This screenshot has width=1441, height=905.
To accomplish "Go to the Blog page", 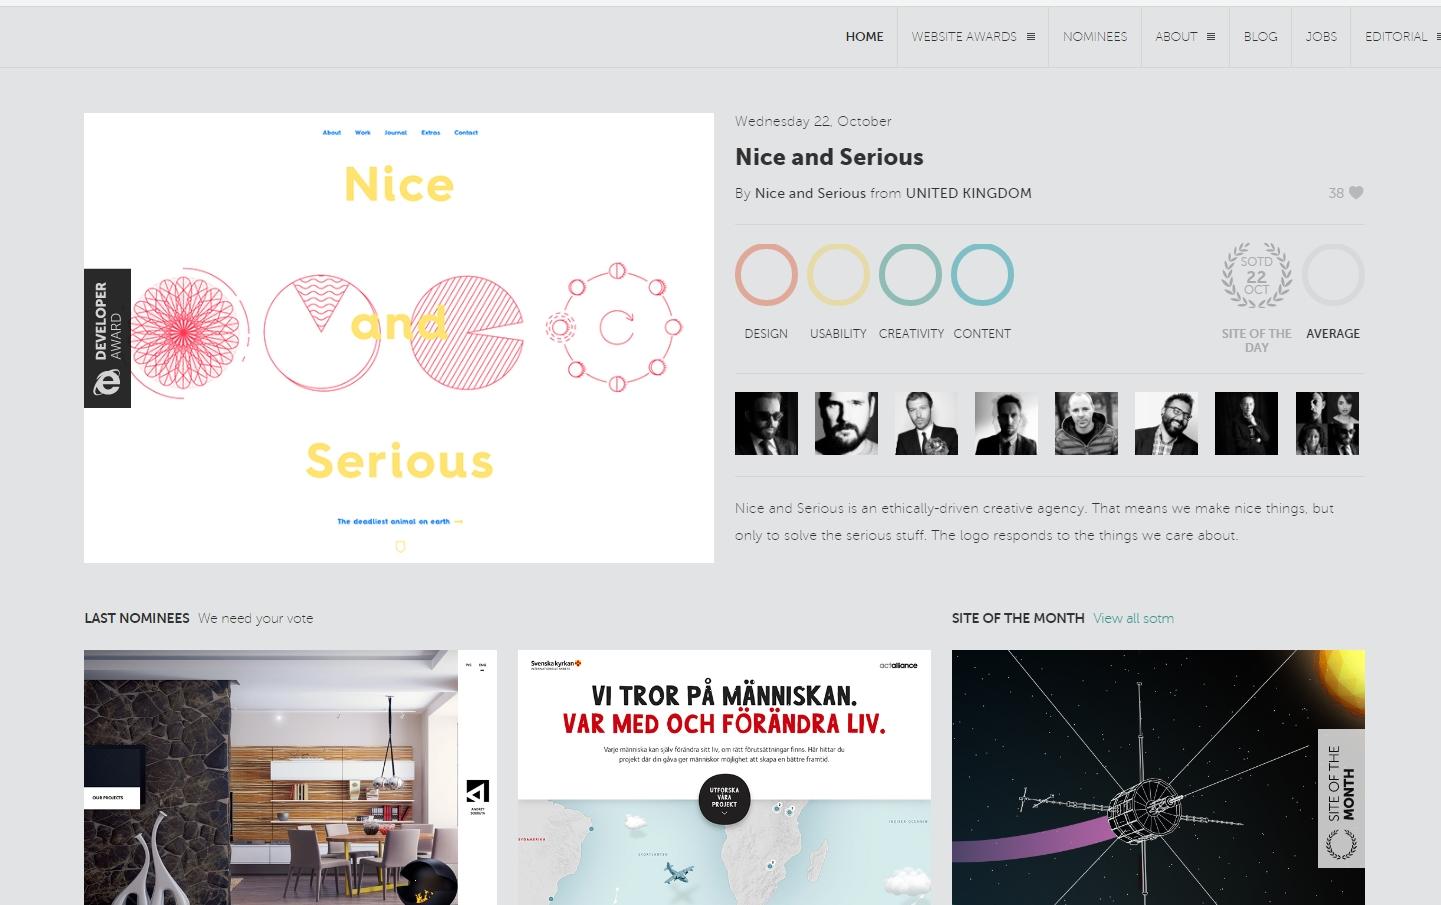I will tap(1260, 37).
